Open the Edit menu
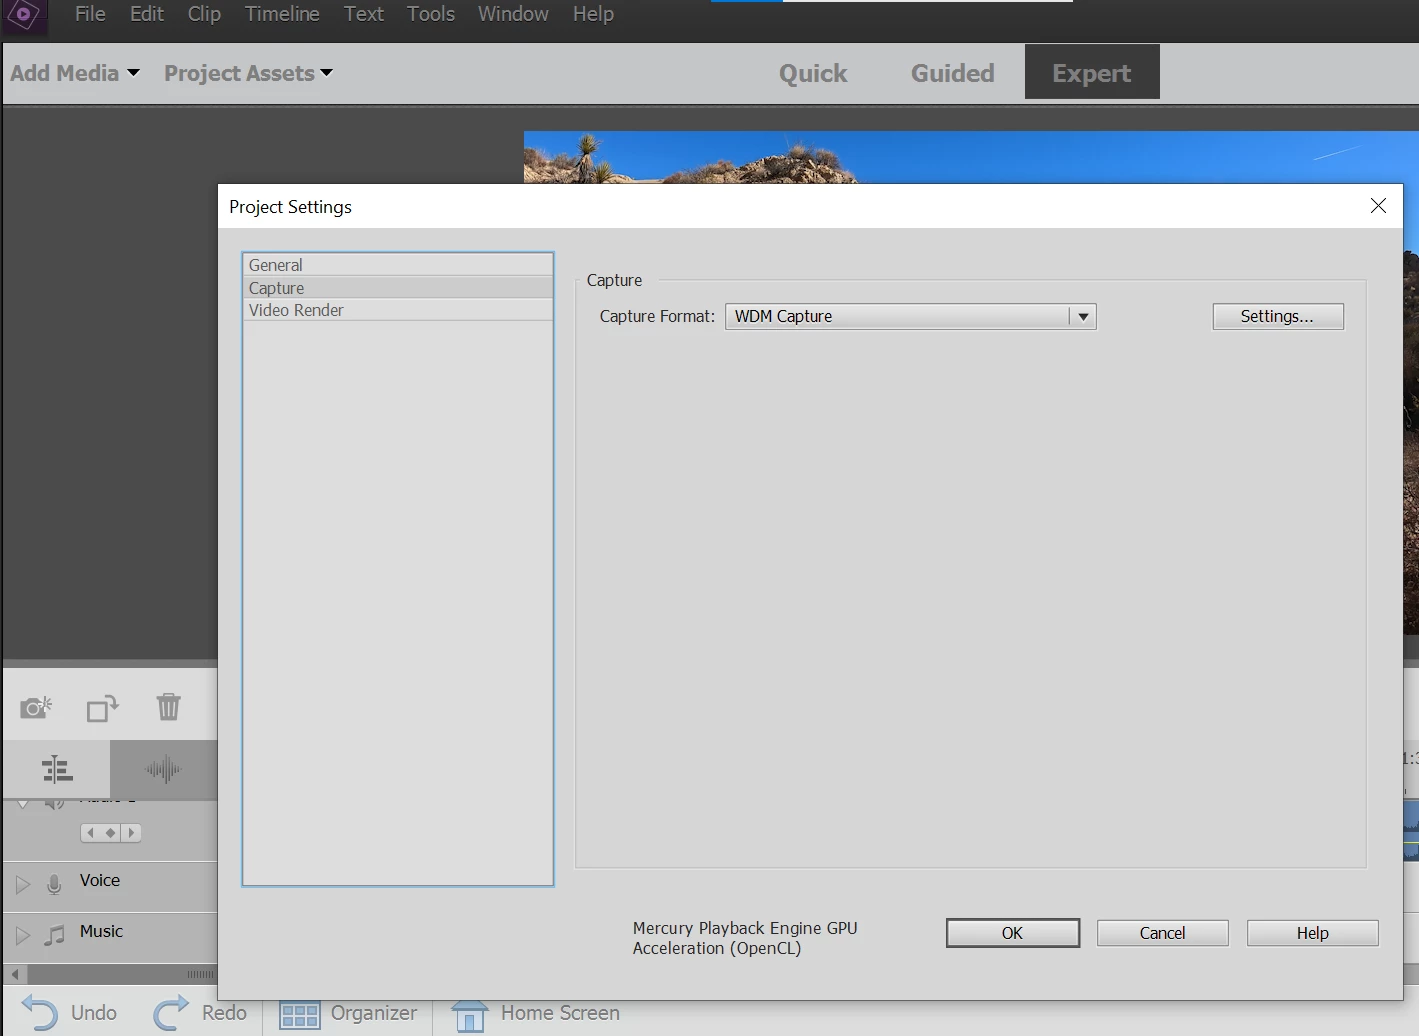 pyautogui.click(x=147, y=14)
